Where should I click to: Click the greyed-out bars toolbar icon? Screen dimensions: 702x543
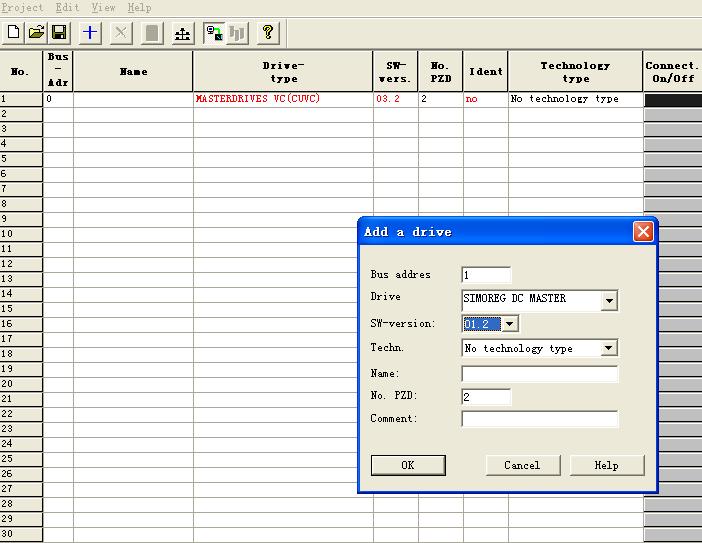[x=237, y=33]
